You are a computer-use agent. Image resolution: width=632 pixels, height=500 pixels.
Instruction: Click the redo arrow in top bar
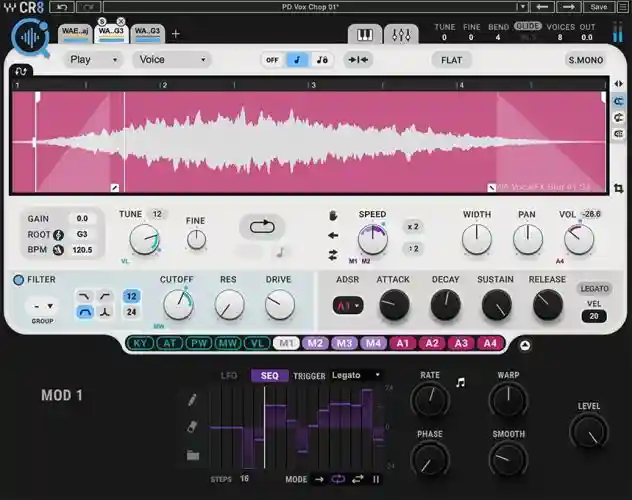point(88,7)
